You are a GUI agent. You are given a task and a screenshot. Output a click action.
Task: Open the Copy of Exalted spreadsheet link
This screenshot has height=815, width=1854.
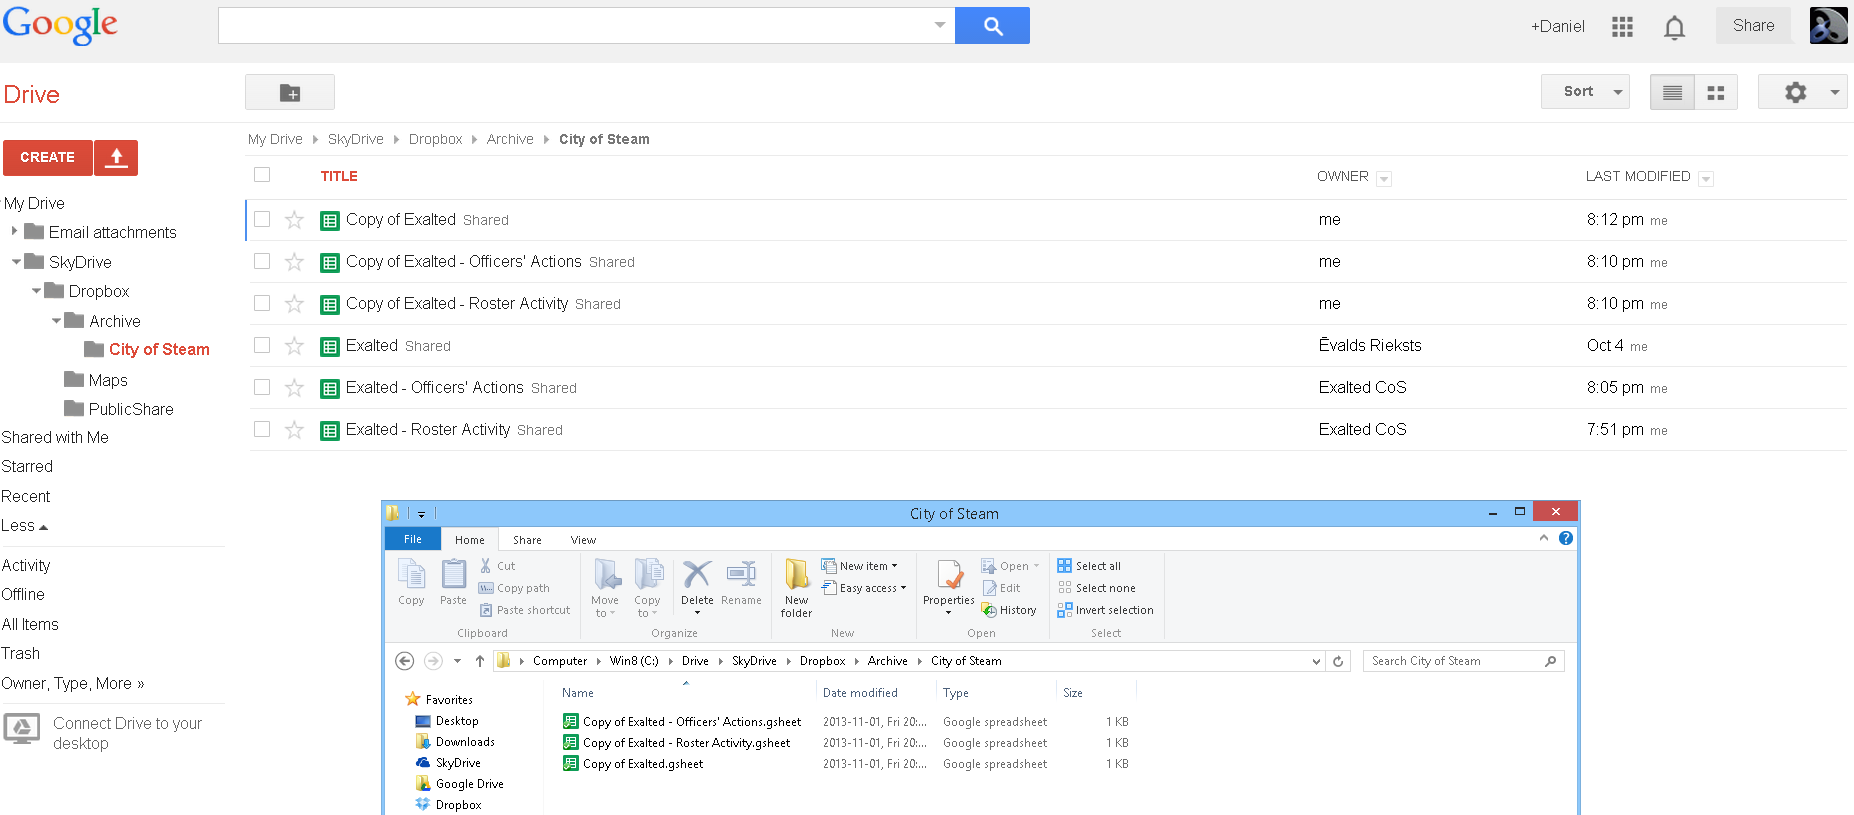(401, 219)
